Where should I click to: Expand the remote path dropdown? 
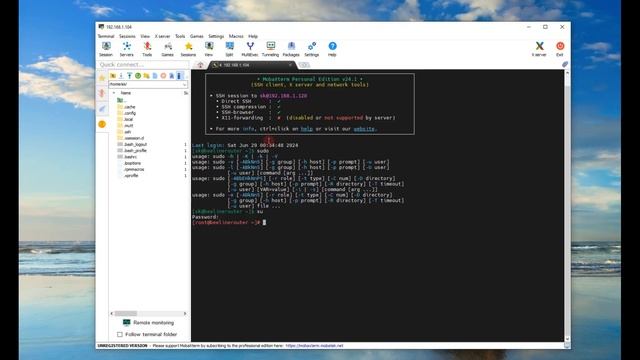click(184, 84)
